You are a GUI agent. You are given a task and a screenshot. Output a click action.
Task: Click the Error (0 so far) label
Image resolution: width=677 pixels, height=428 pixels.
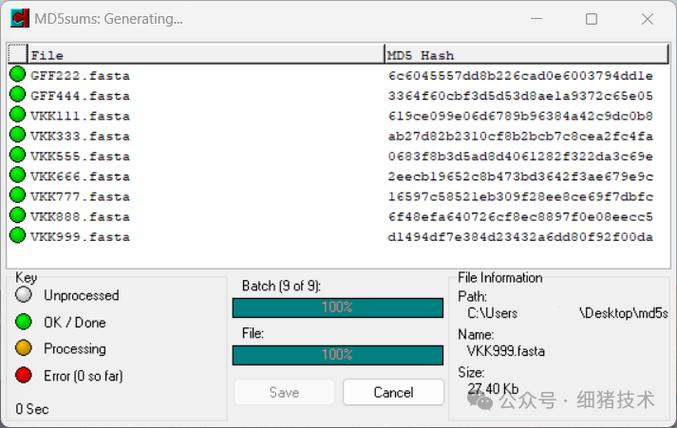pyautogui.click(x=83, y=376)
